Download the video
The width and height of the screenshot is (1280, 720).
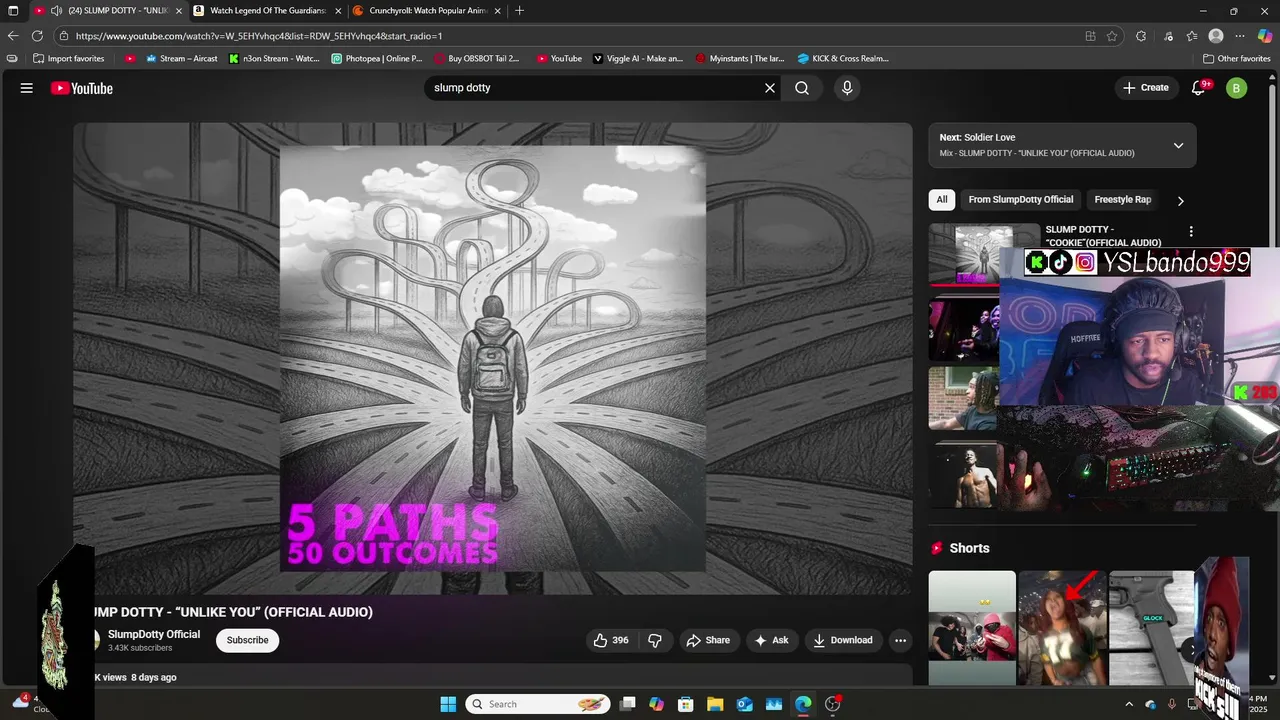(x=843, y=640)
